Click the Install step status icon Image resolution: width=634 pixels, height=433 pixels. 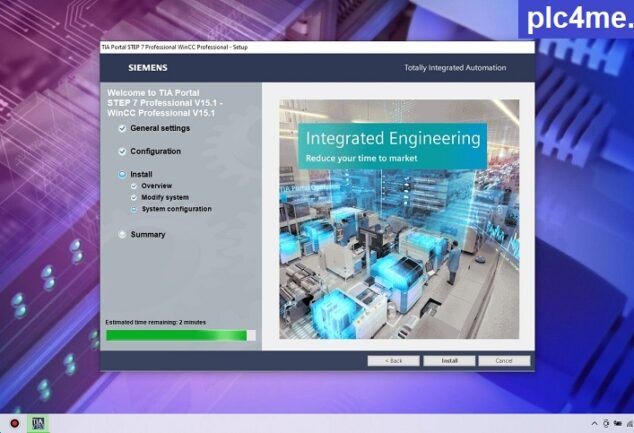click(x=122, y=175)
